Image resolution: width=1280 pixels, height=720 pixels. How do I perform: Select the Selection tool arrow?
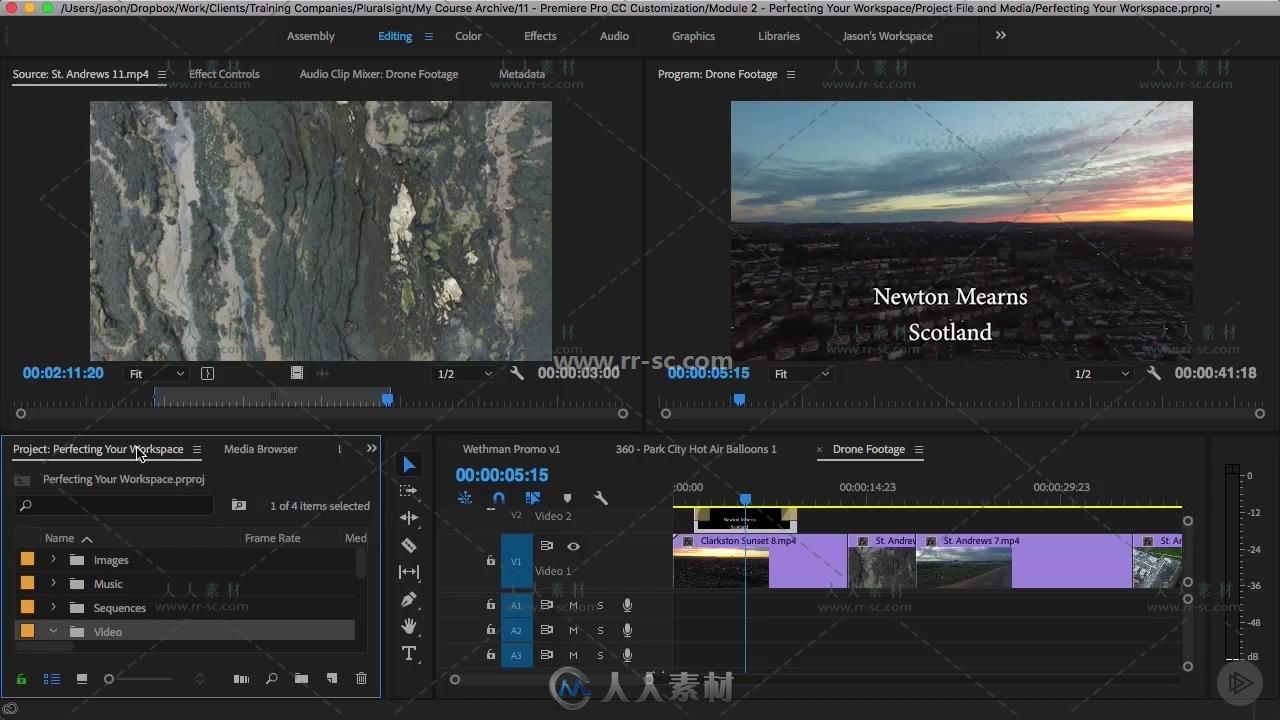[409, 465]
